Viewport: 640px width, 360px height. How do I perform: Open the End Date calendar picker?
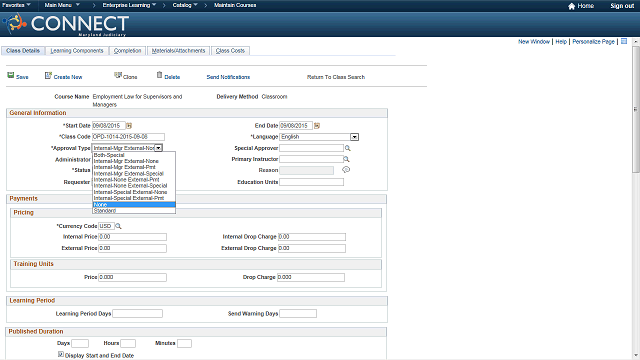click(317, 126)
